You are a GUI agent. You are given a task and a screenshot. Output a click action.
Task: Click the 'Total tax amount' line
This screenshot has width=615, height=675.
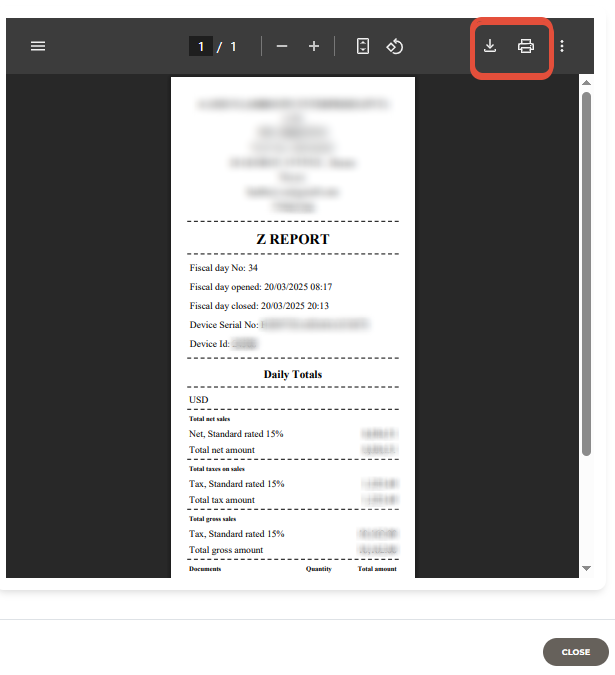pyautogui.click(x=222, y=500)
